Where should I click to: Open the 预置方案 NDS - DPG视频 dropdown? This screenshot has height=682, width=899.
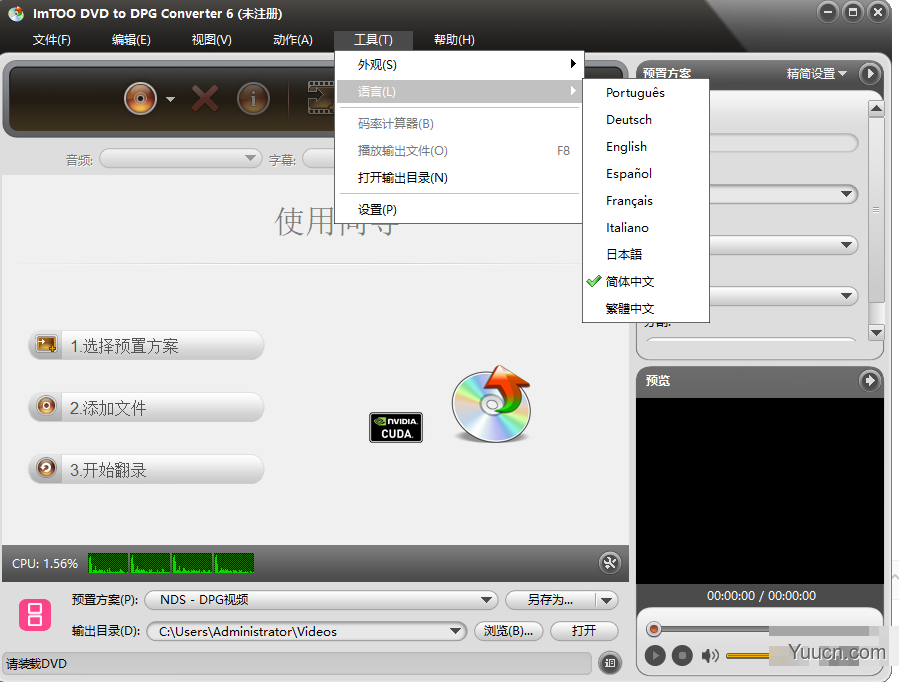(x=320, y=600)
